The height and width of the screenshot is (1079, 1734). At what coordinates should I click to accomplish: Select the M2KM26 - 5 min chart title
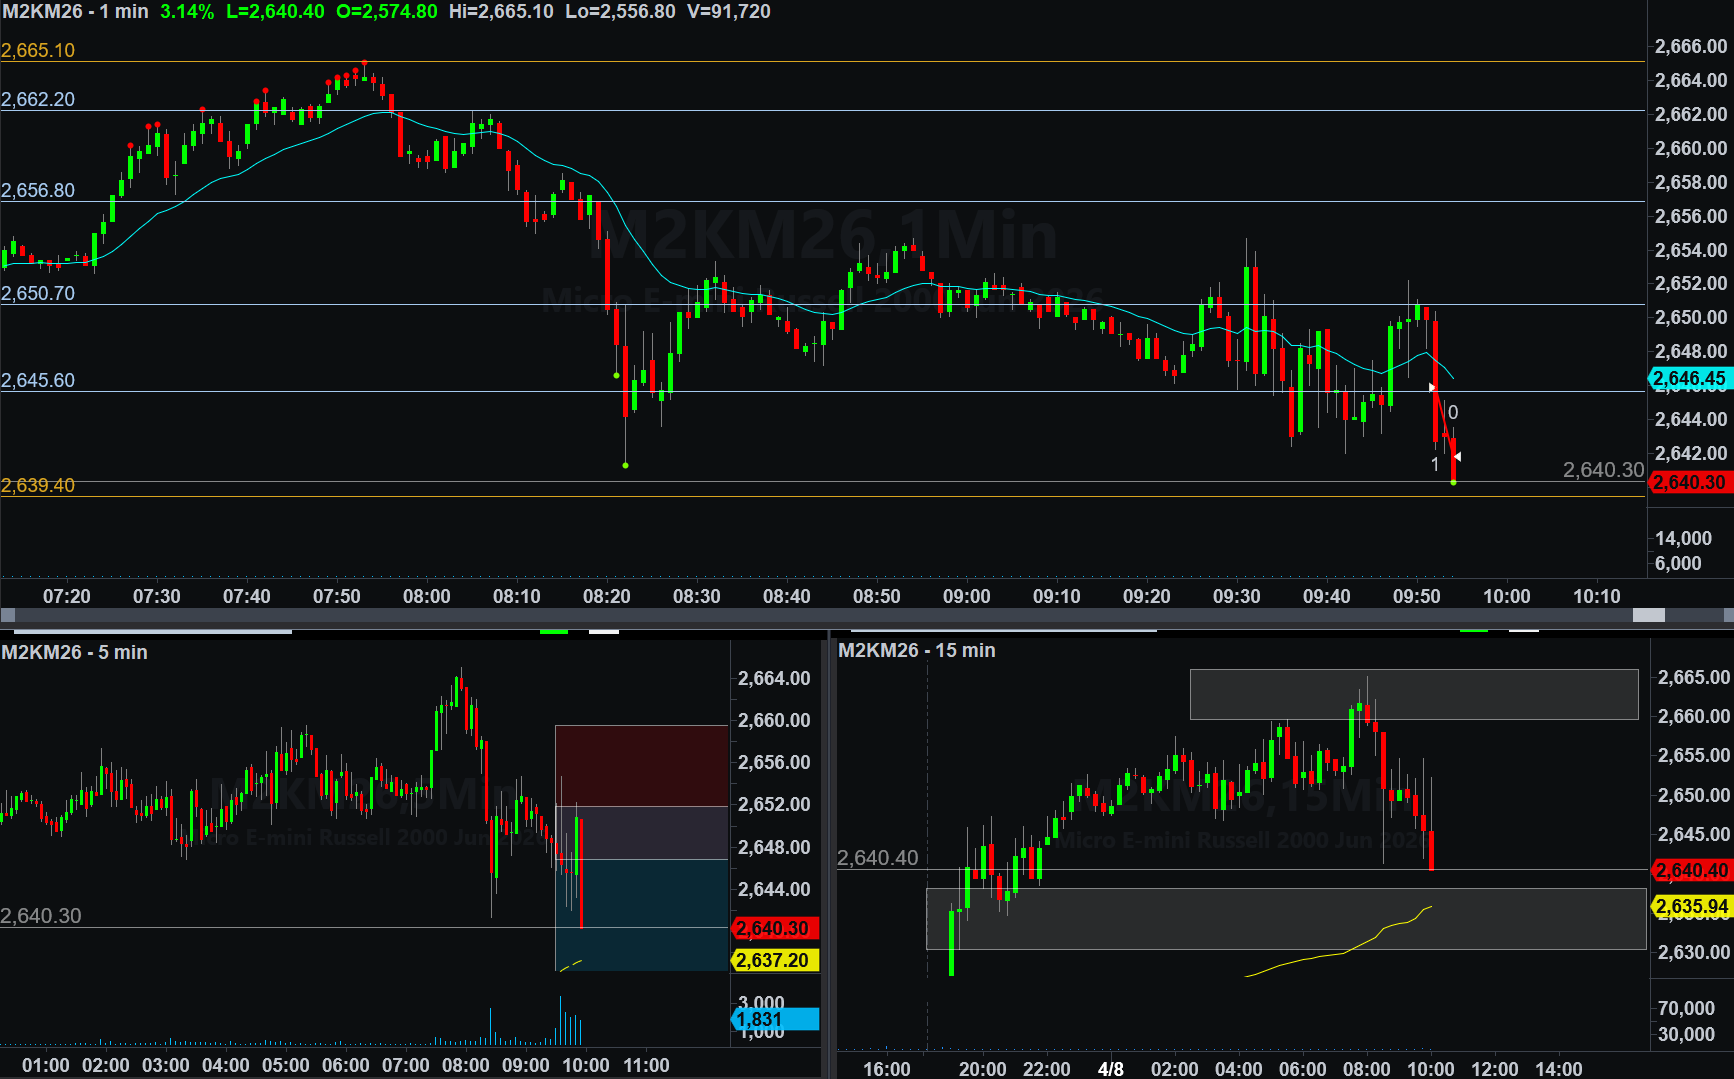[x=74, y=652]
